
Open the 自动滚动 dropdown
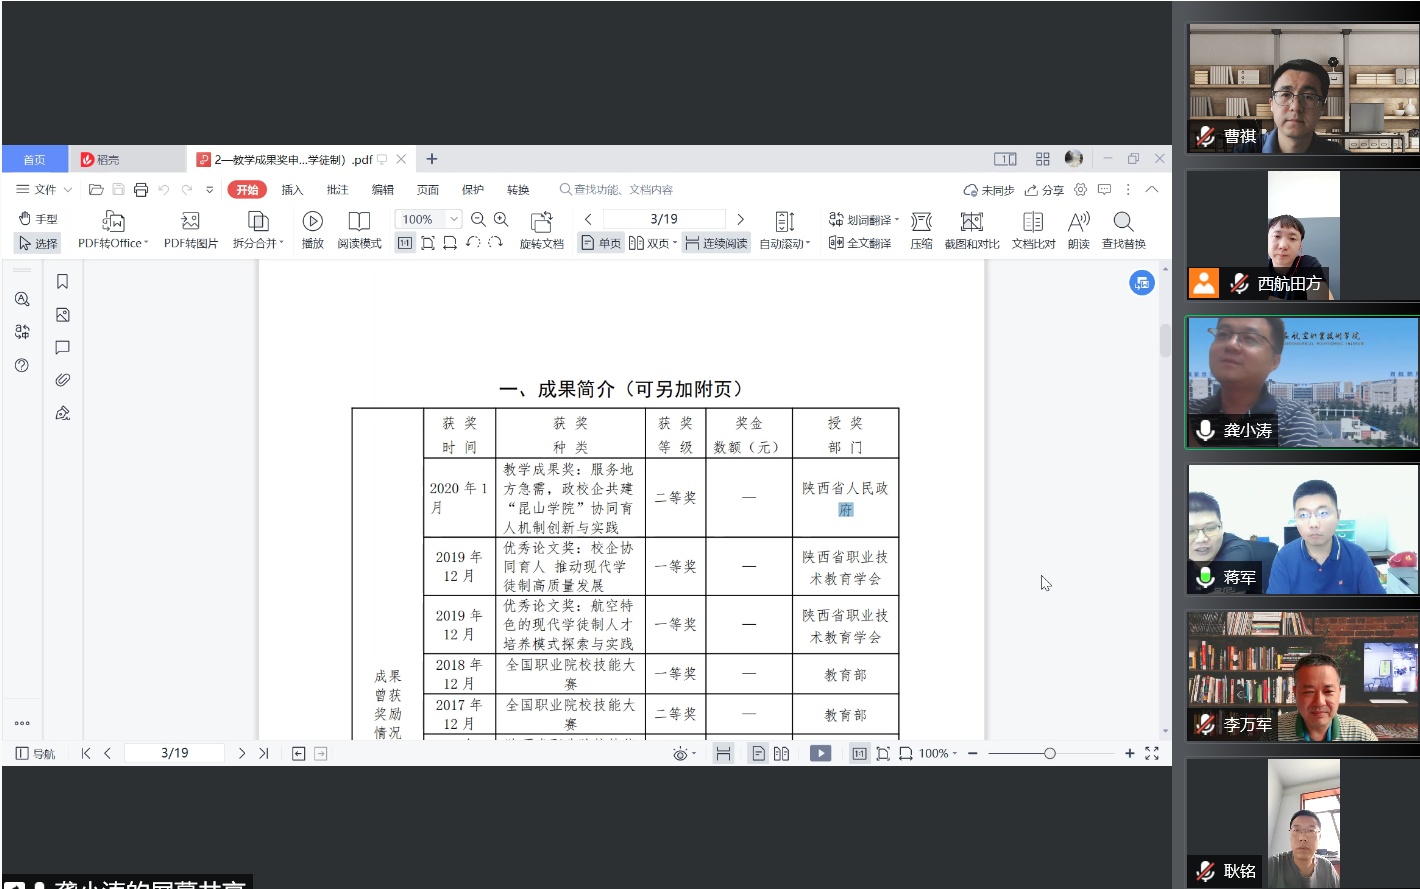pos(784,230)
